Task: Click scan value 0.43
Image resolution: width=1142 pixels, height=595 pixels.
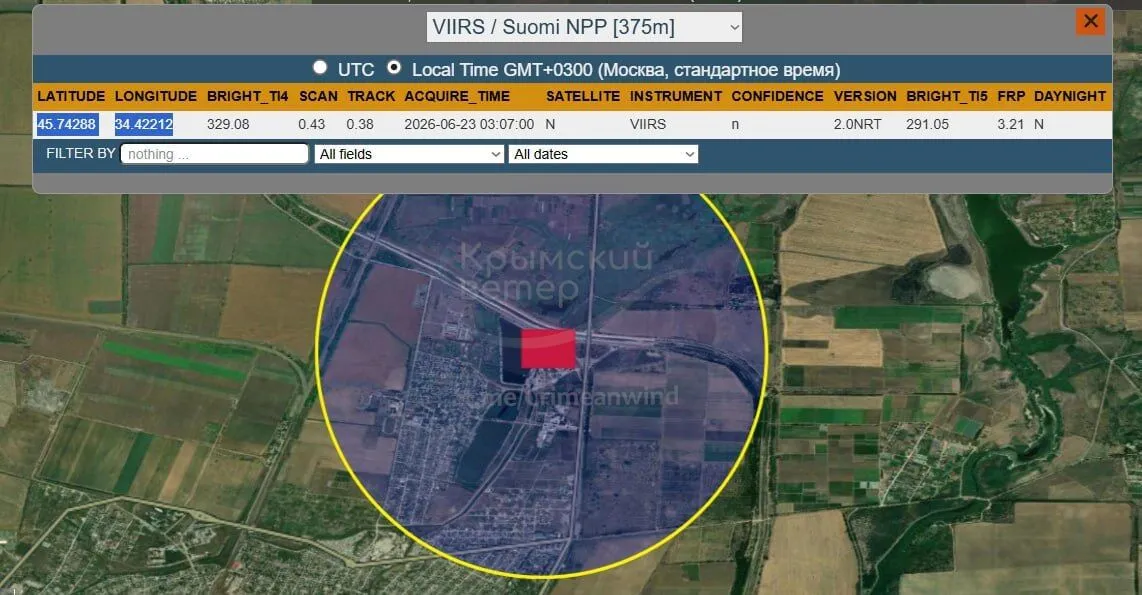Action: (x=312, y=125)
